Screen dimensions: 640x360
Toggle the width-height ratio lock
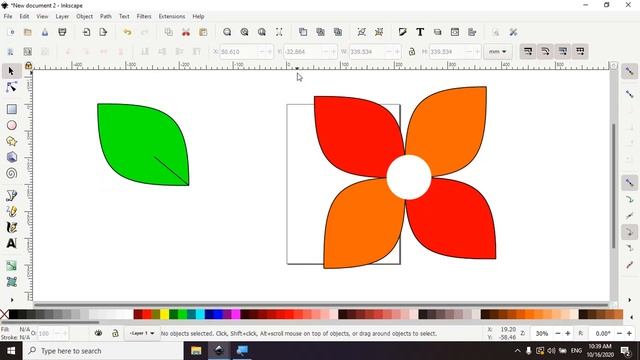(411, 52)
